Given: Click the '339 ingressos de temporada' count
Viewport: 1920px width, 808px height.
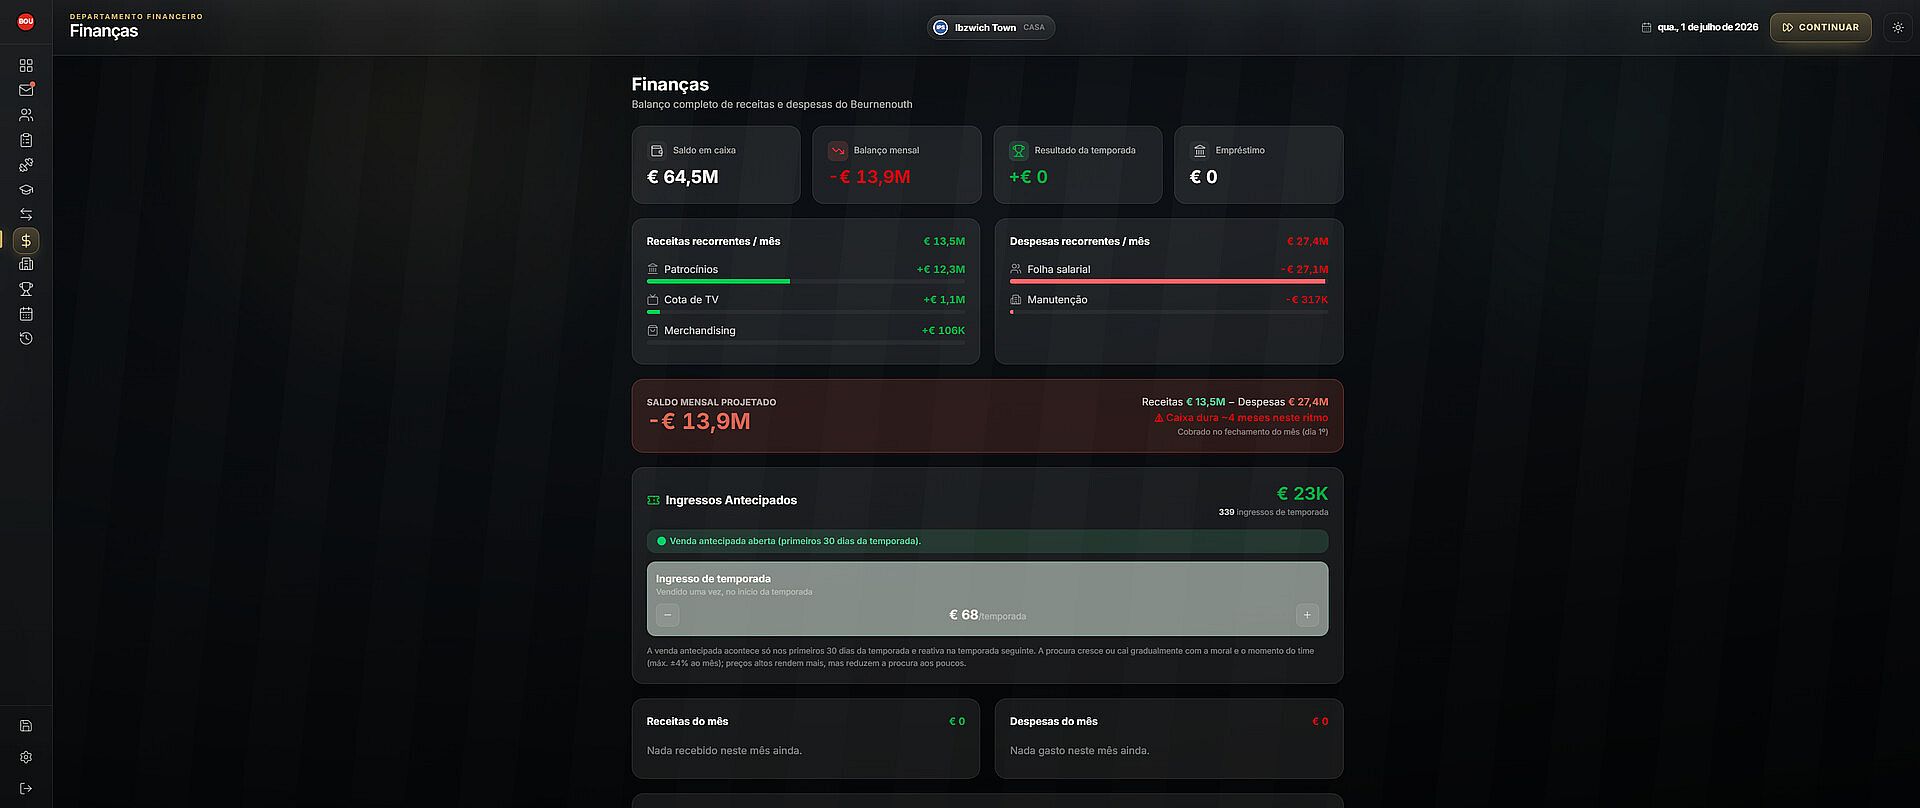Looking at the screenshot, I should (1273, 513).
